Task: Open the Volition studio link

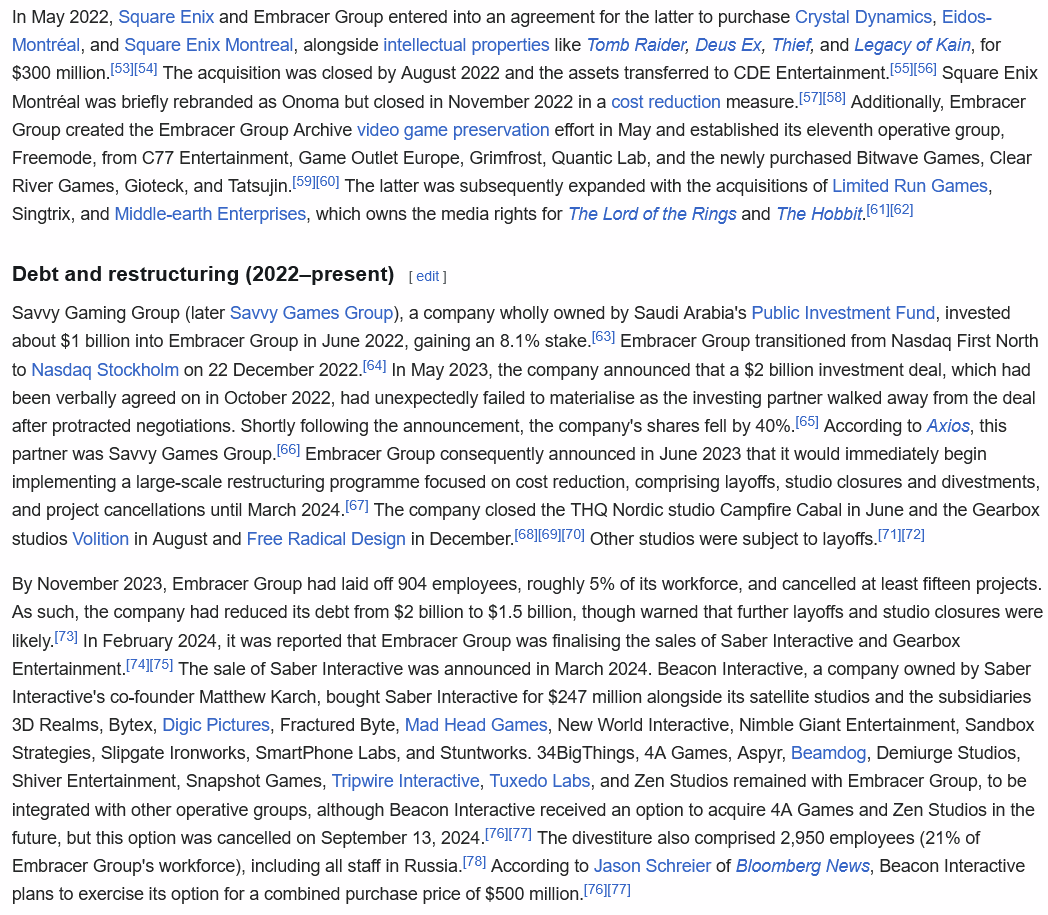Action: [x=100, y=539]
